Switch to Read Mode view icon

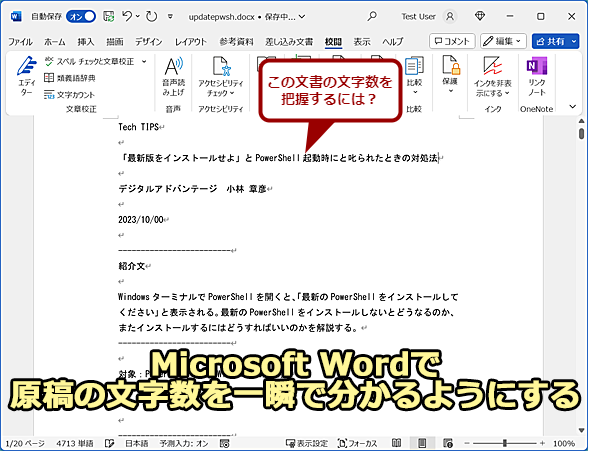click(396, 443)
